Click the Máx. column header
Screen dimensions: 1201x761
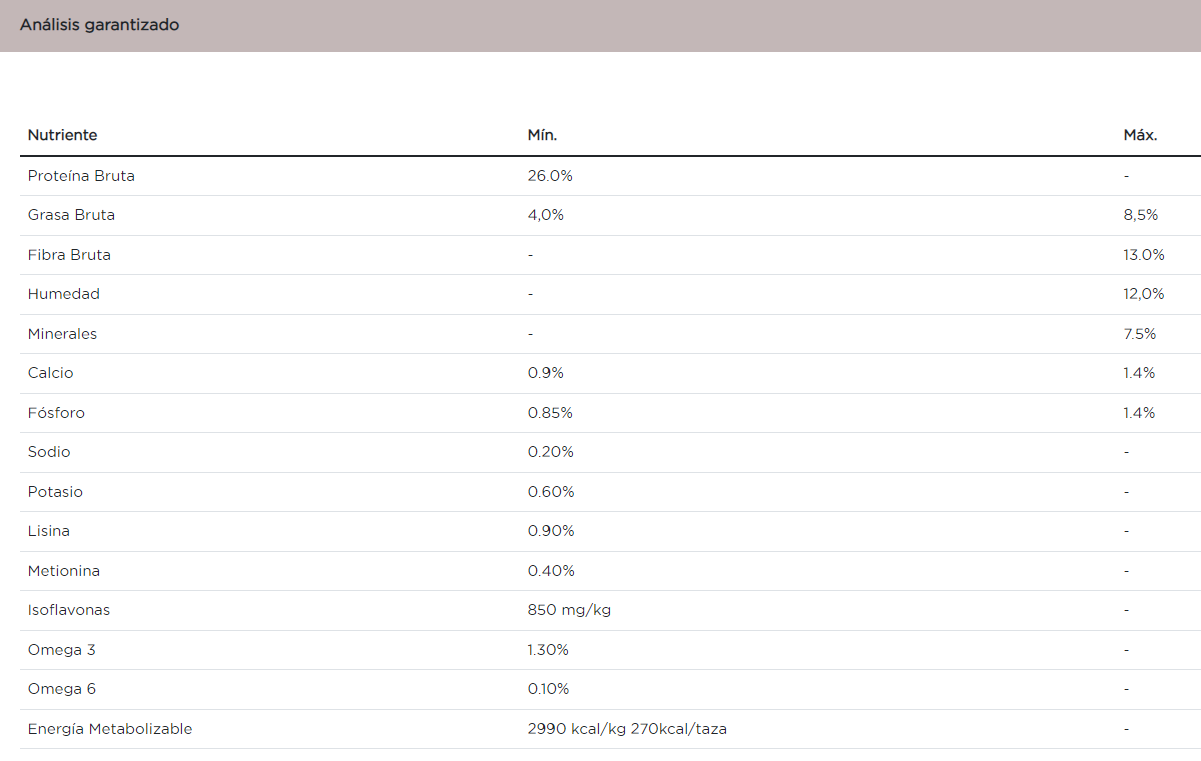[1140, 135]
